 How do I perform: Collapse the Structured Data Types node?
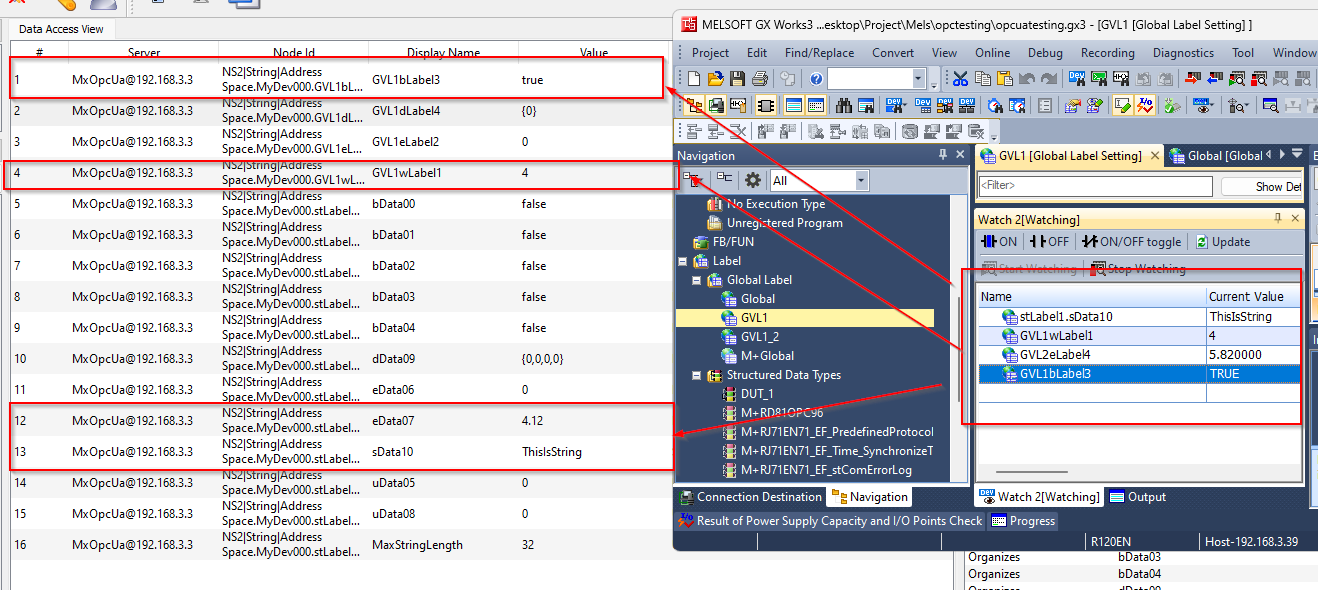click(698, 375)
